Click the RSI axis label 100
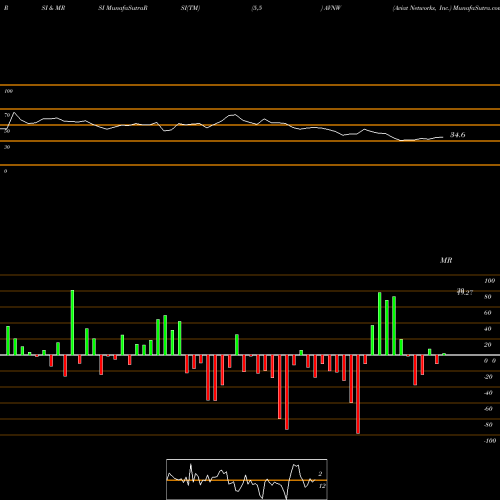Screen dimensions: 500x500 [8, 91]
